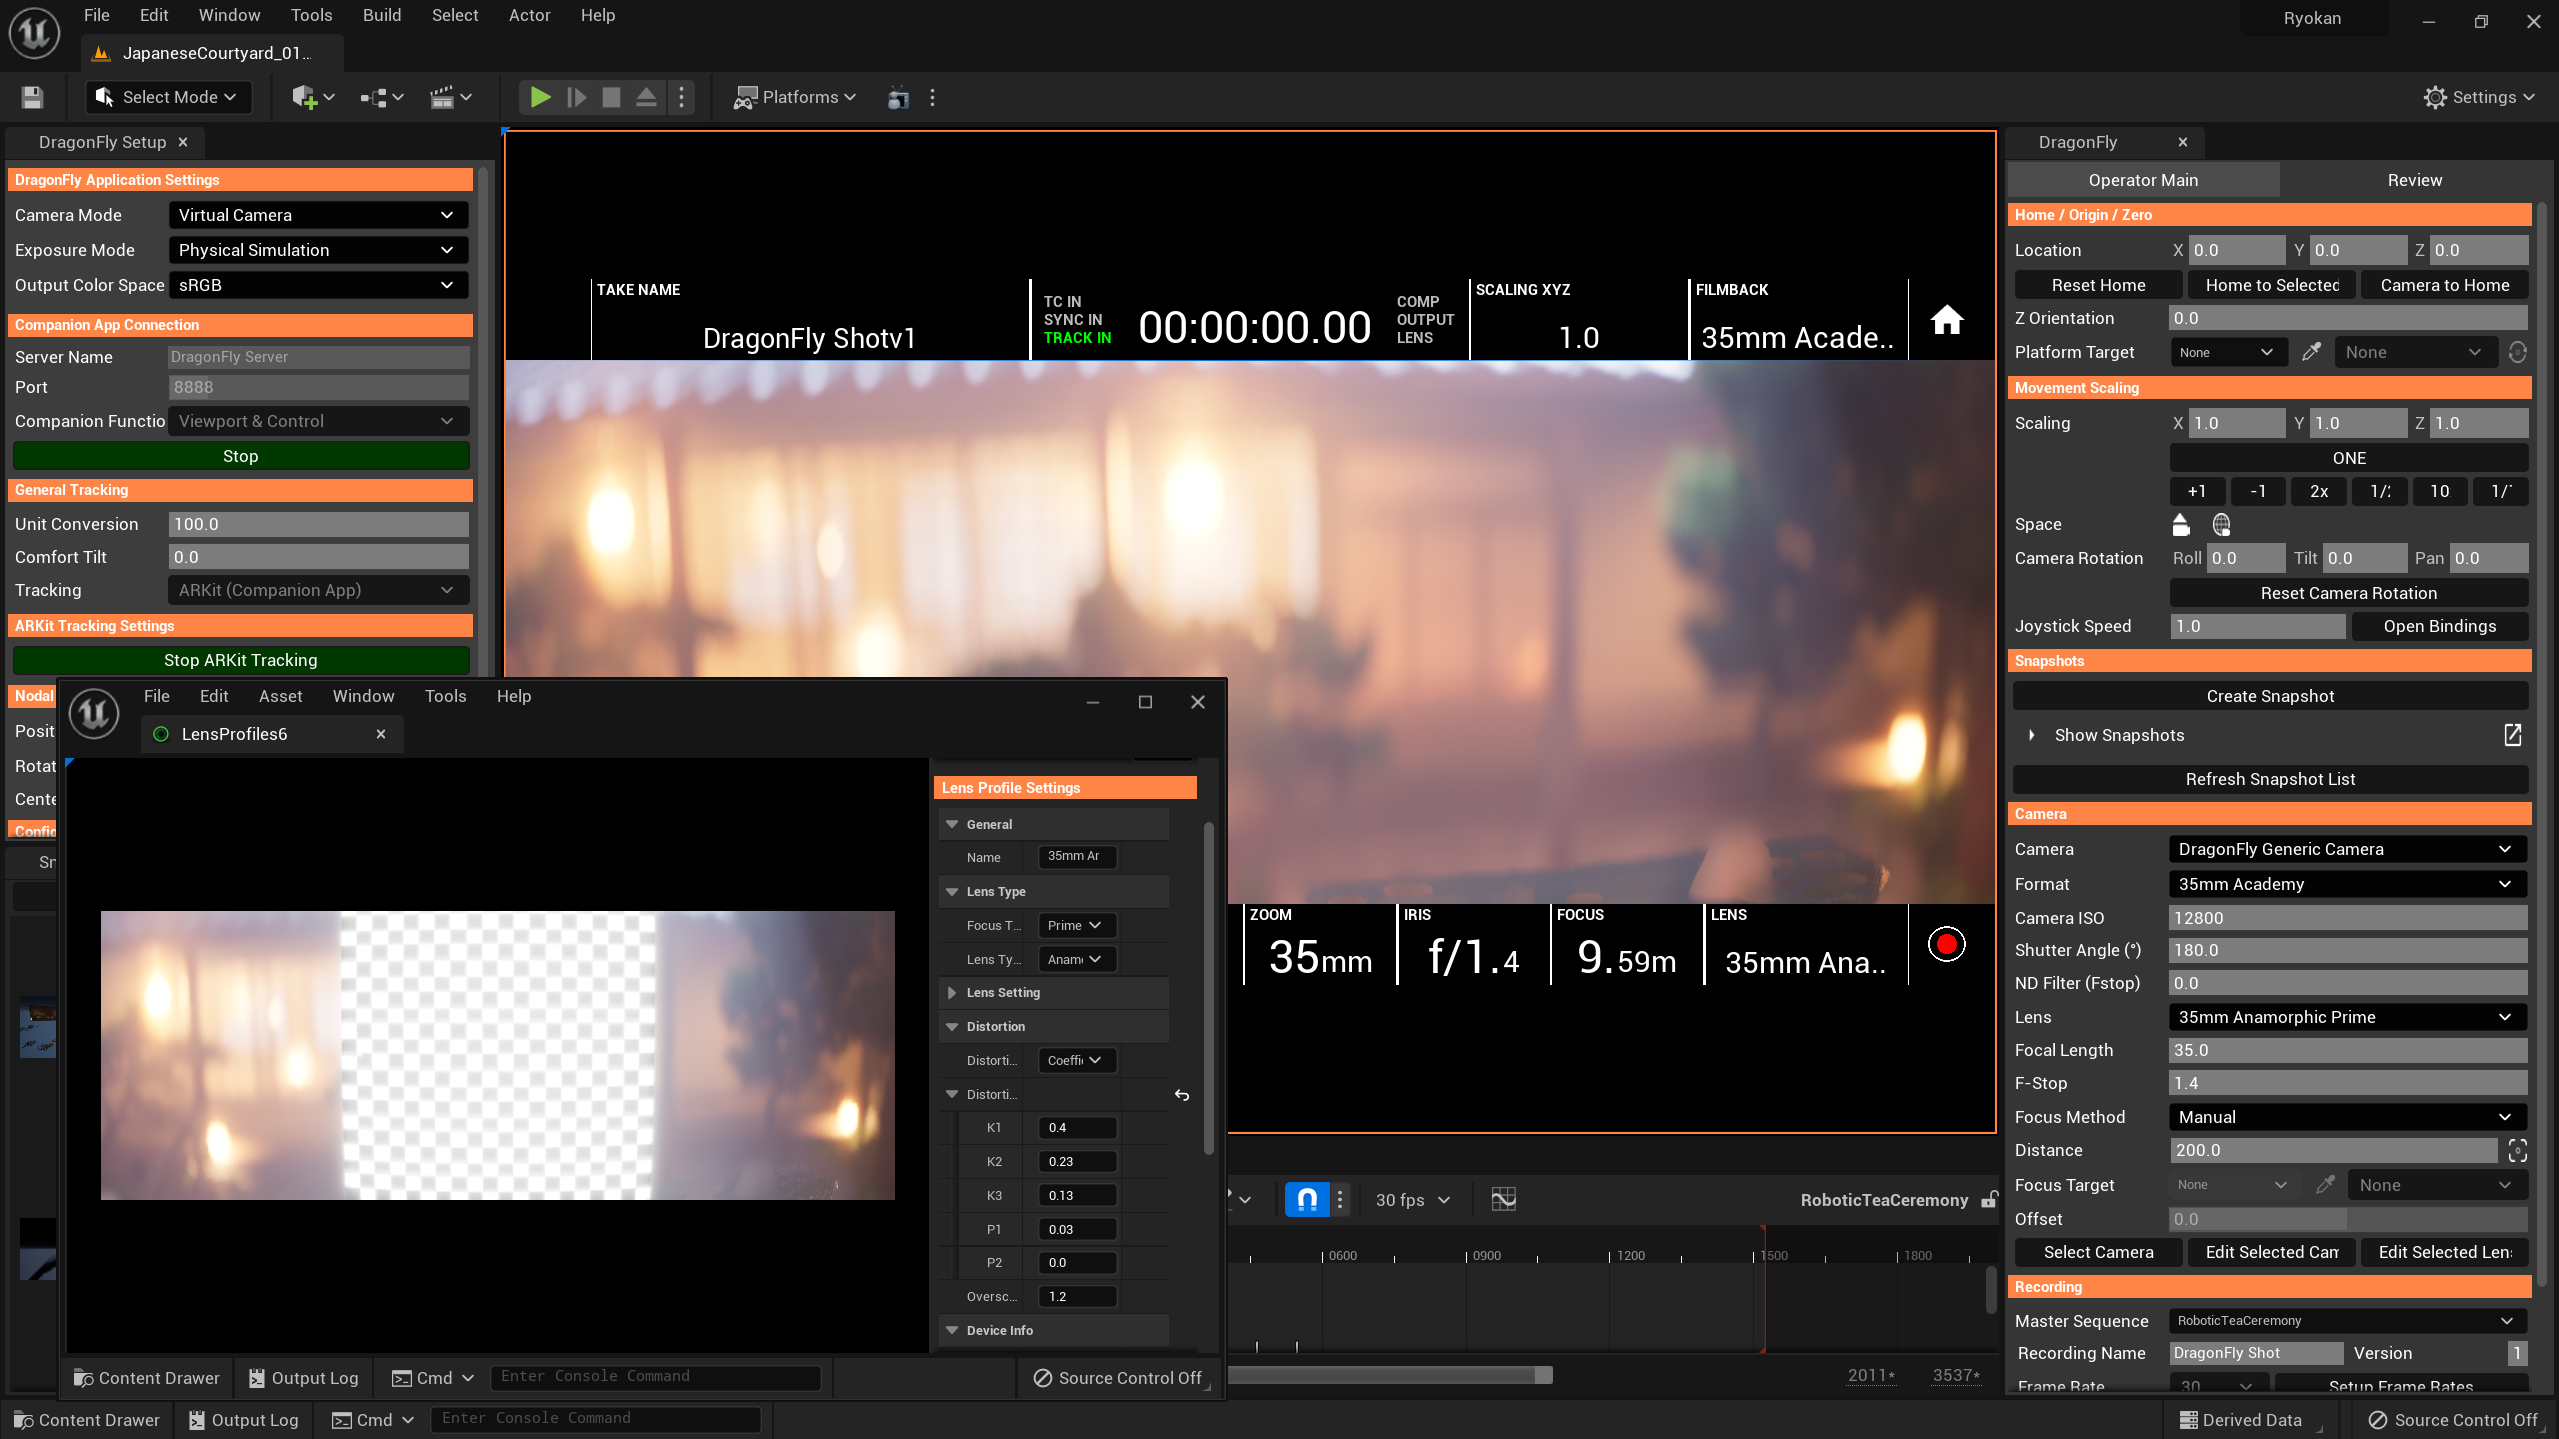Viewport: 2559px width, 1439px height.
Task: Open the Platforms dropdown
Action: pyautogui.click(x=795, y=97)
